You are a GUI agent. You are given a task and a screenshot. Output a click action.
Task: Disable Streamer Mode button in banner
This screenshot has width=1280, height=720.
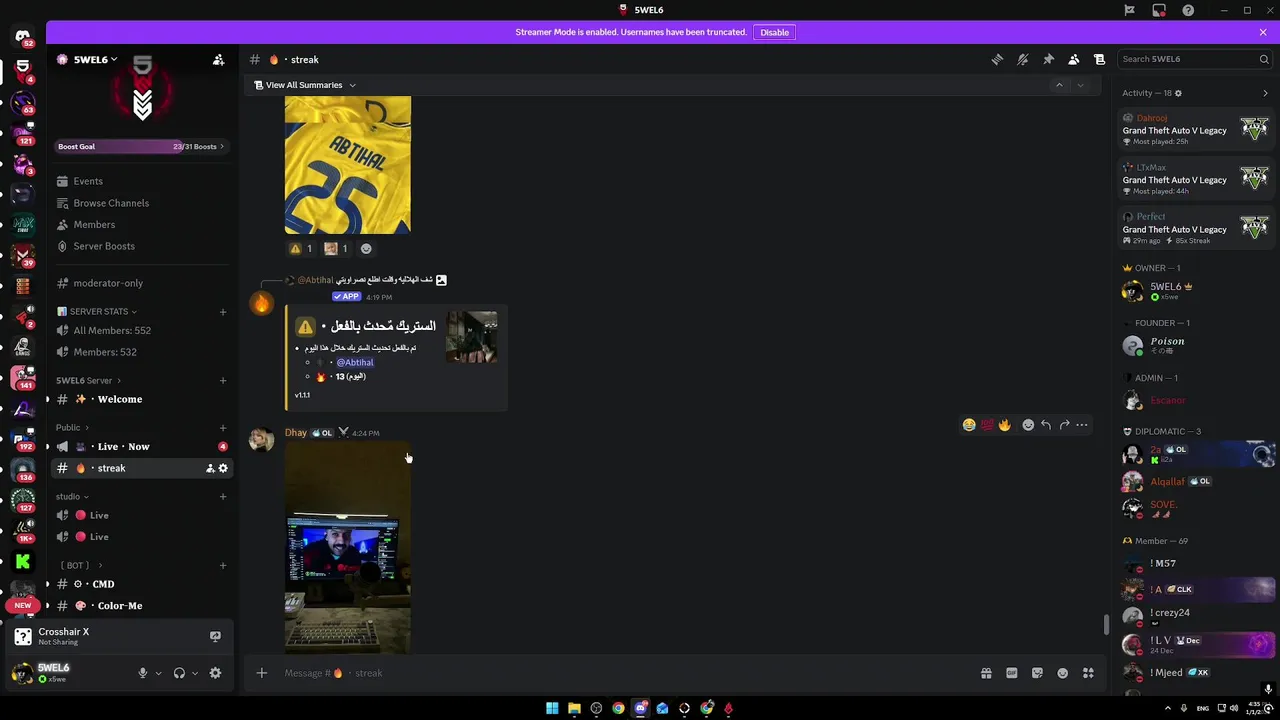coord(774,32)
